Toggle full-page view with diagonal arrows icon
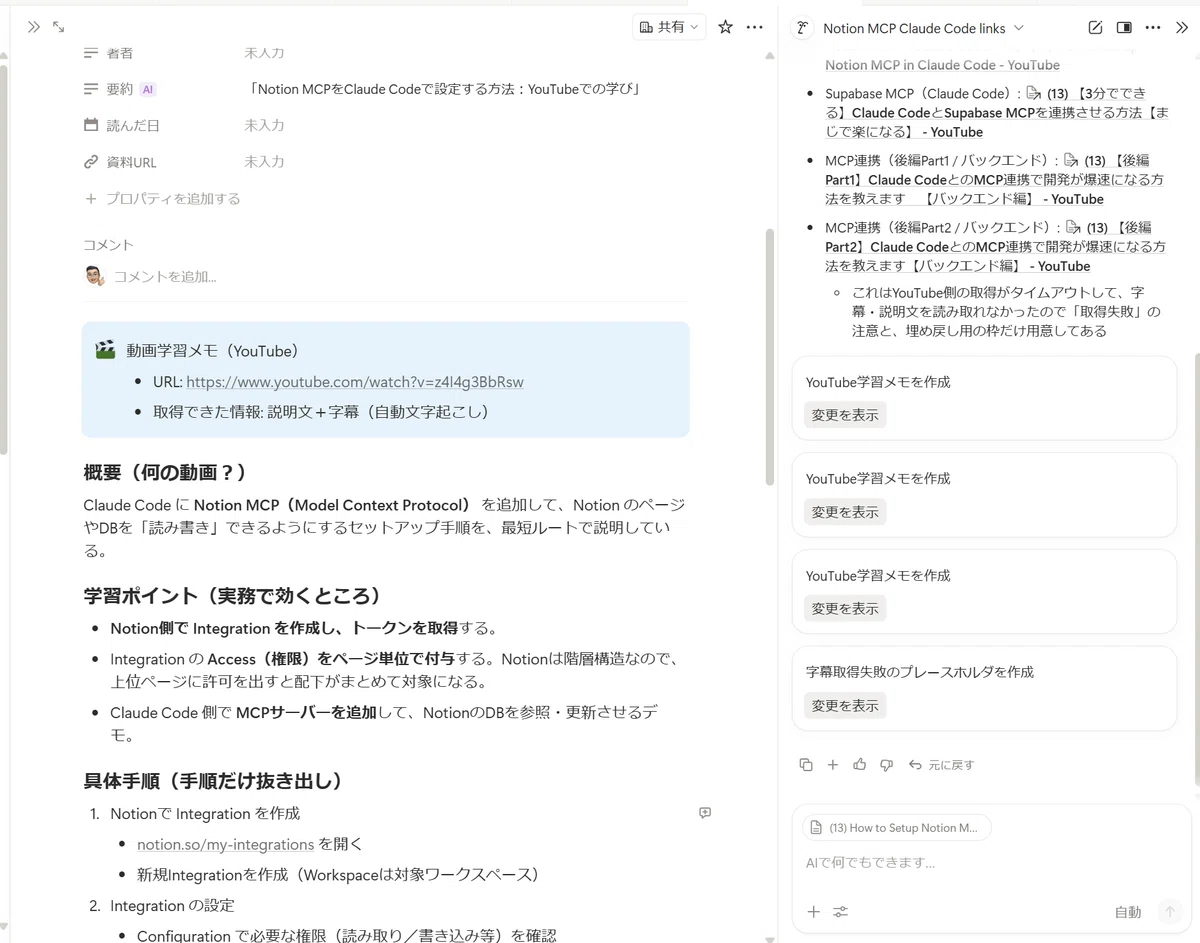1200x943 pixels. (59, 27)
